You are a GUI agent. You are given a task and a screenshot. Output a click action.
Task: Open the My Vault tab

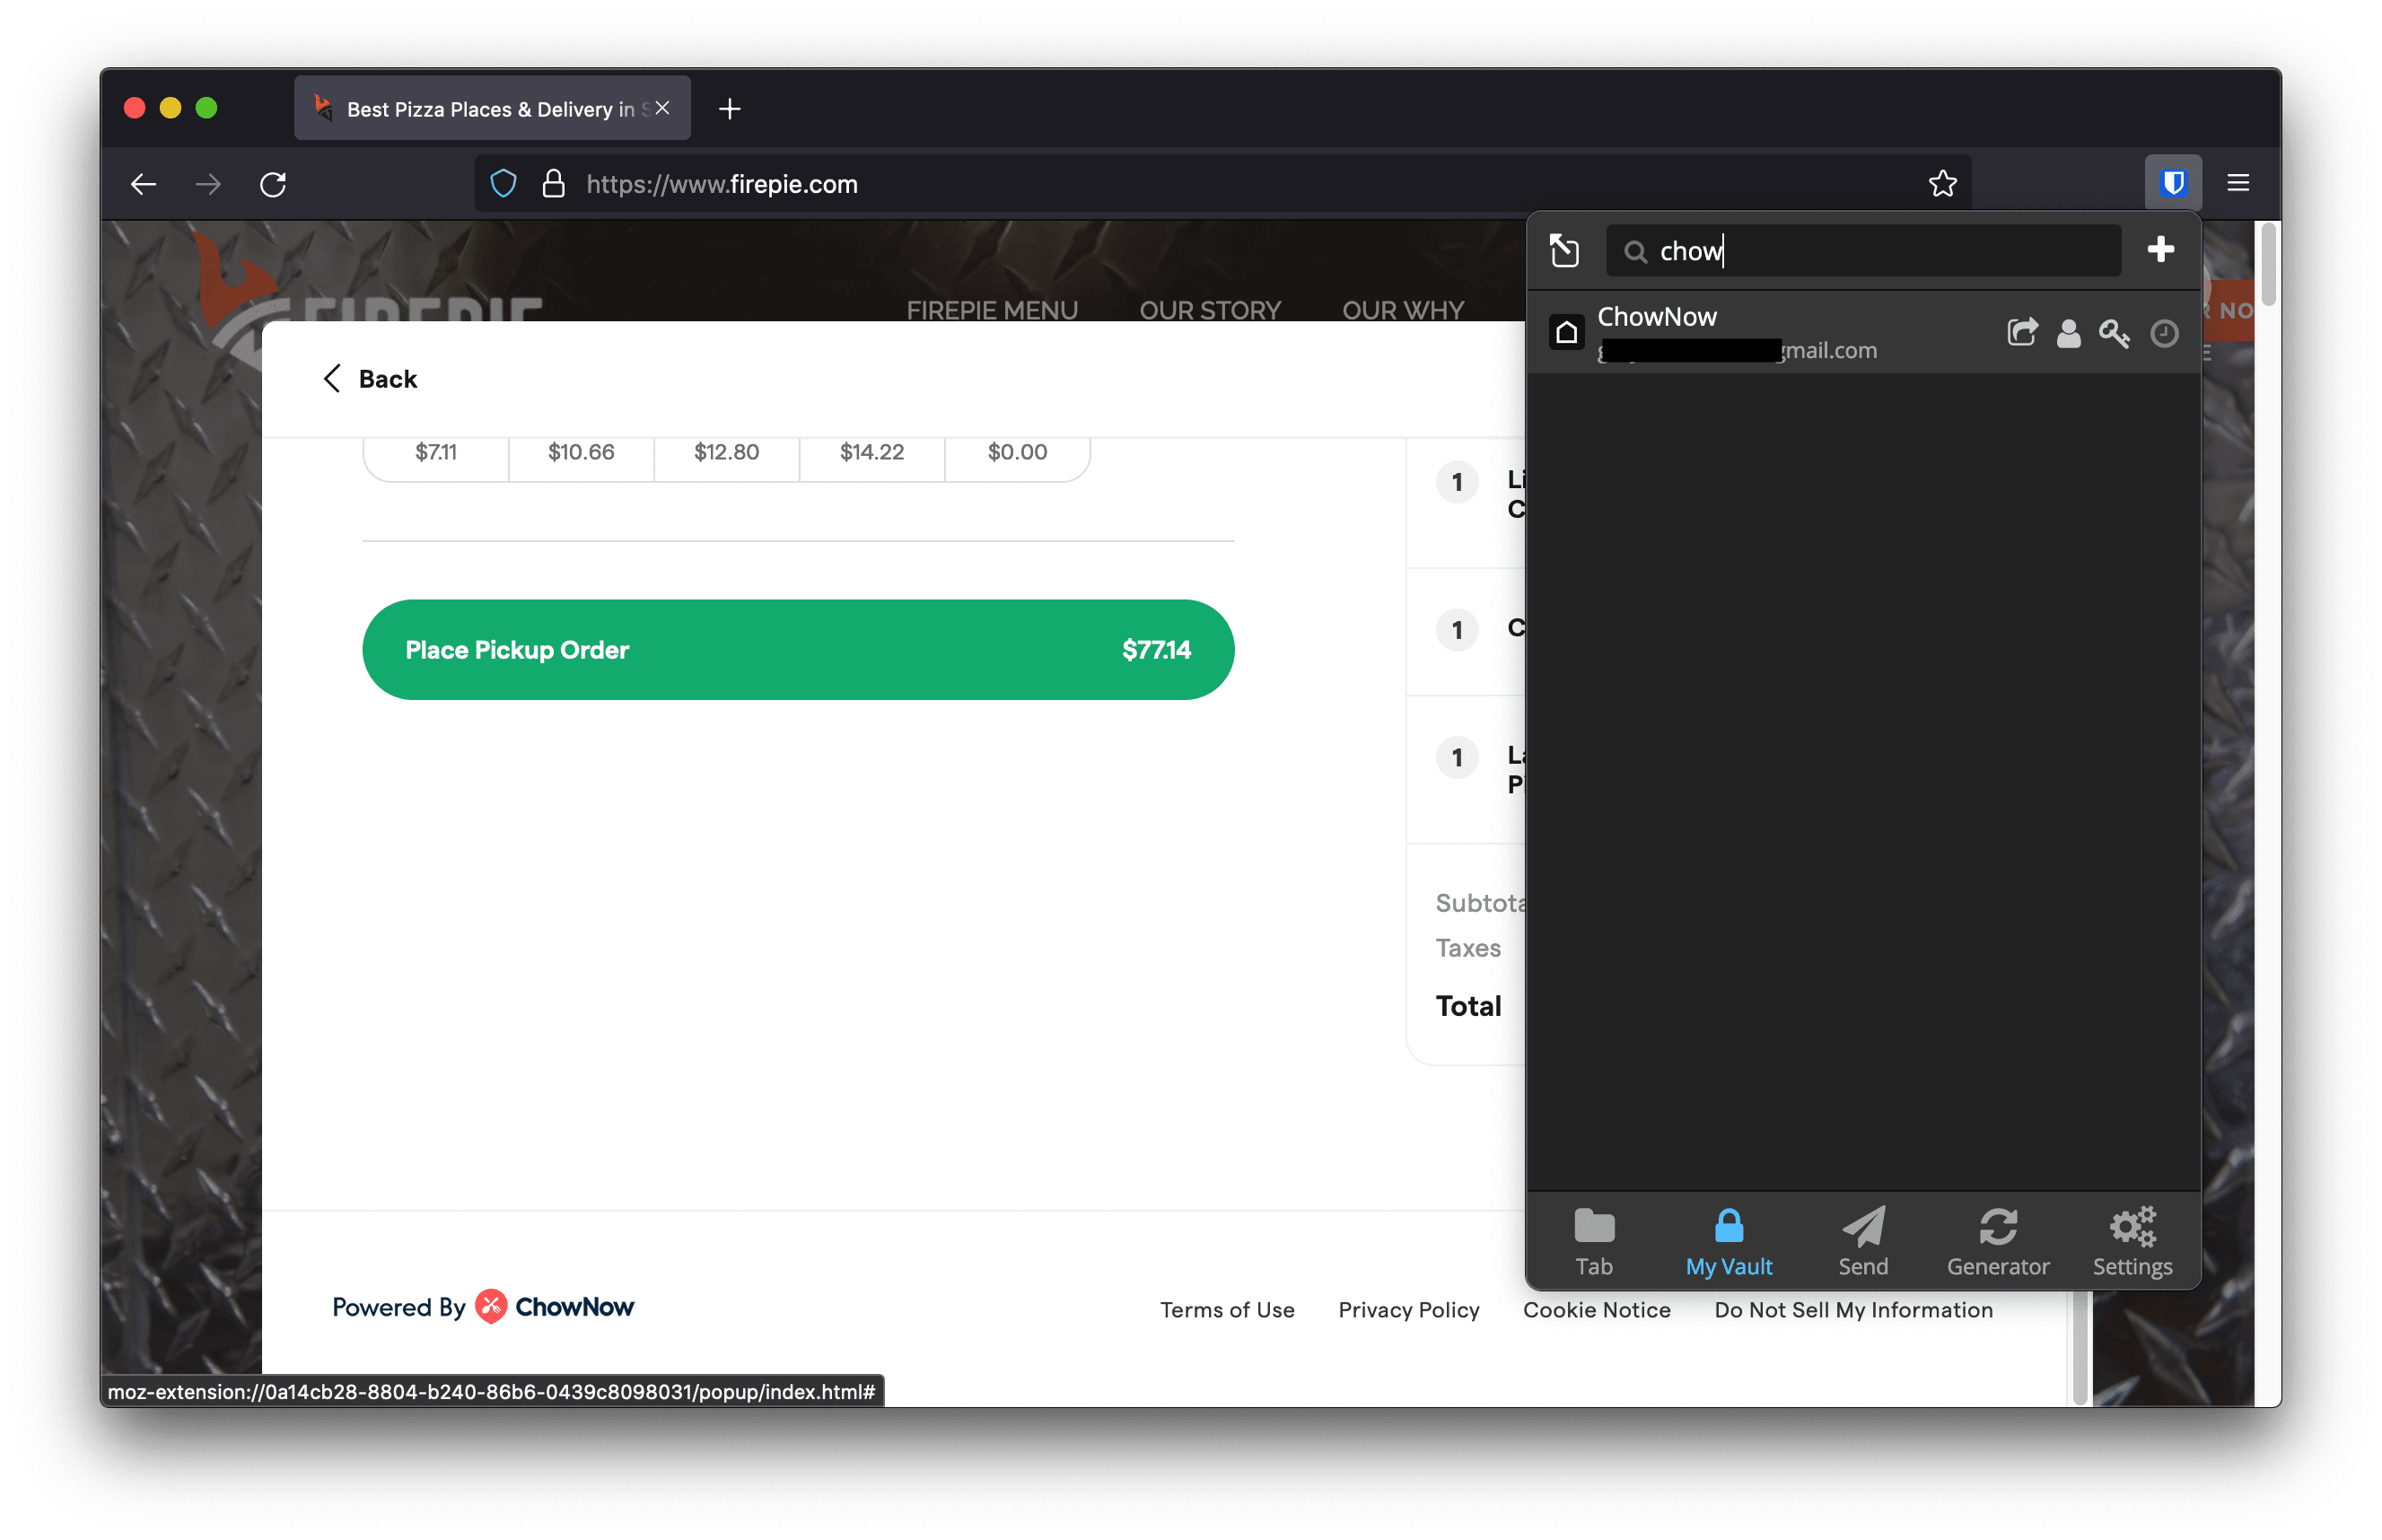1728,1241
